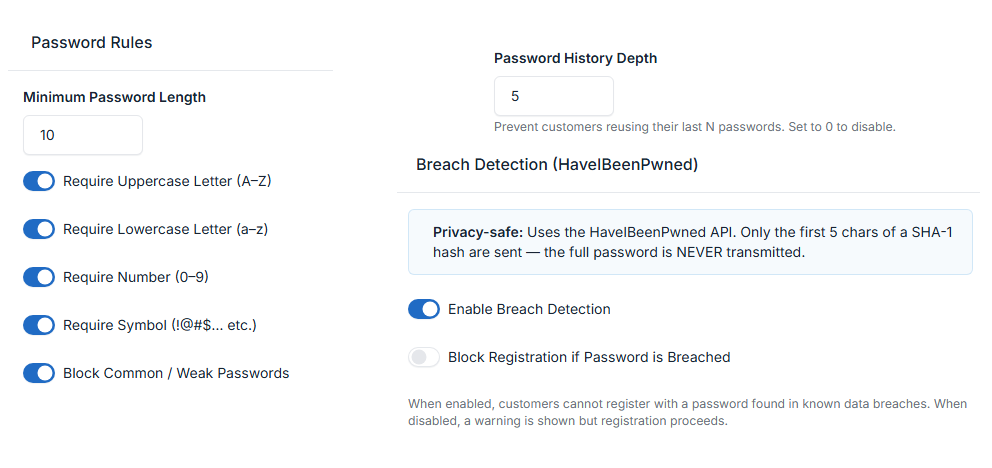Click the 'Block Registration if Password is Breached' label
Viewport: 992px width, 468px height.
pos(589,357)
